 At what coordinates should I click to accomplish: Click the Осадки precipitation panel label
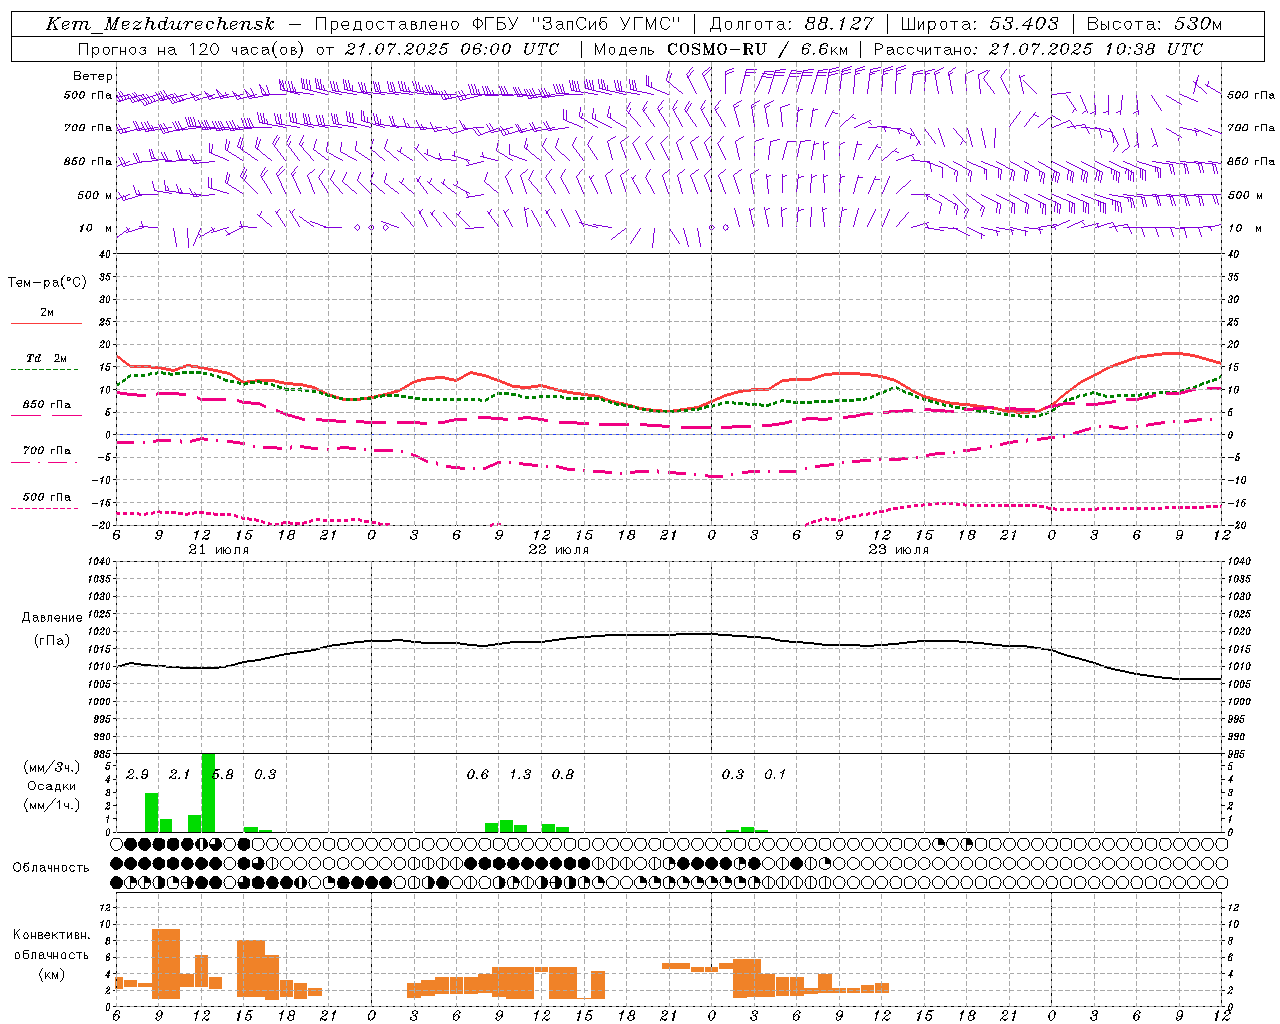[x=51, y=786]
